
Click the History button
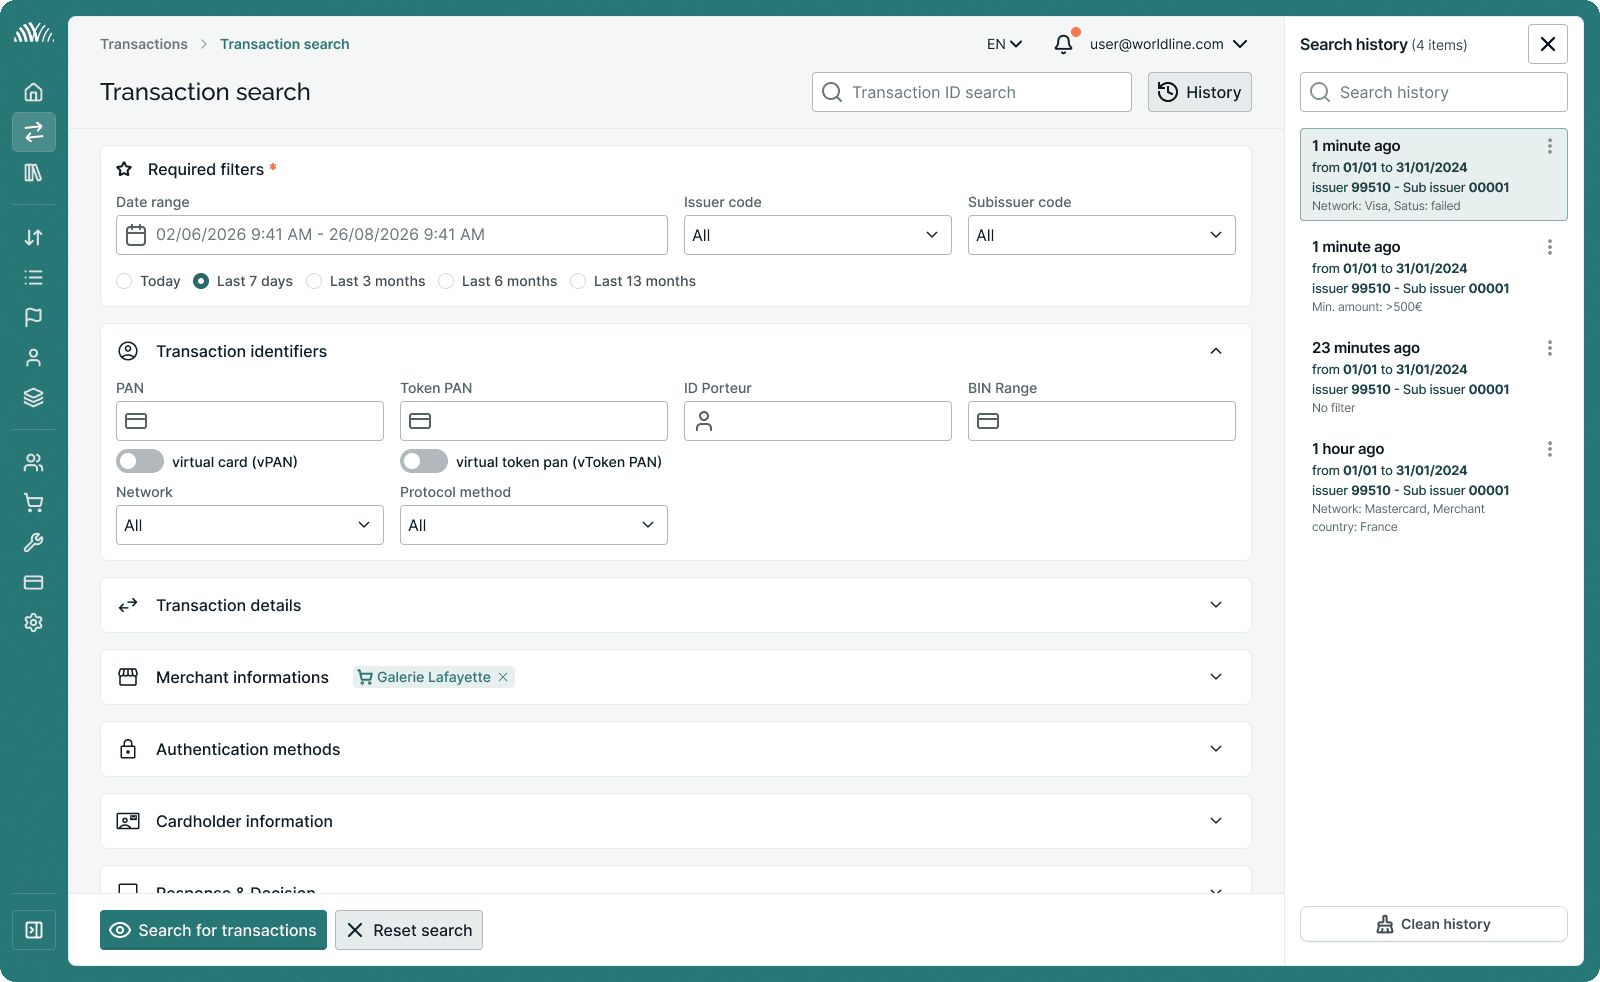pos(1200,92)
